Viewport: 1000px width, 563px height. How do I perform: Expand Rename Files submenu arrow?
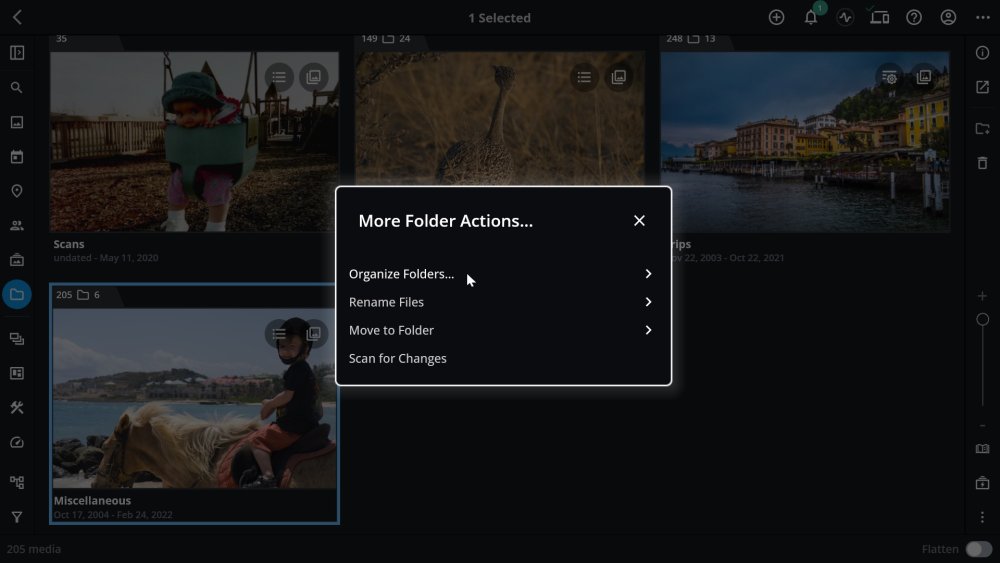pos(648,302)
